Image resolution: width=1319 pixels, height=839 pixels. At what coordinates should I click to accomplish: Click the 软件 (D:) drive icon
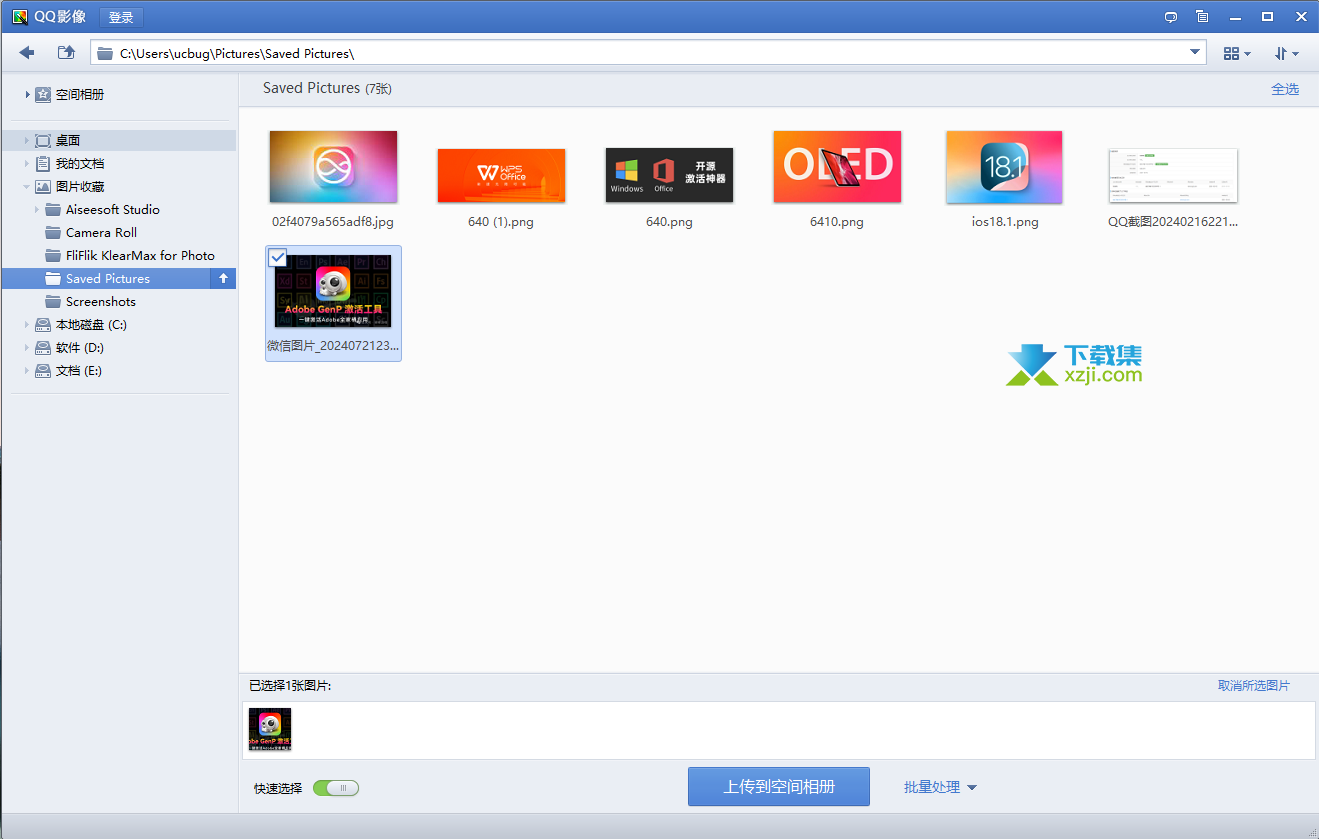pyautogui.click(x=43, y=348)
